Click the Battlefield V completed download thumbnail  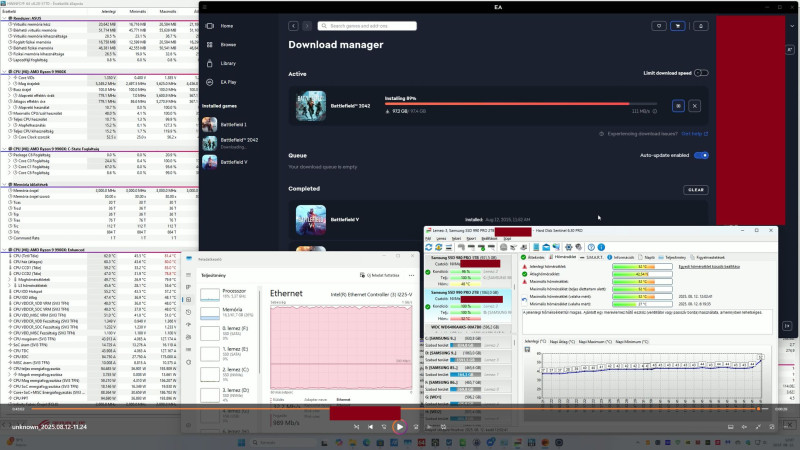pos(311,220)
